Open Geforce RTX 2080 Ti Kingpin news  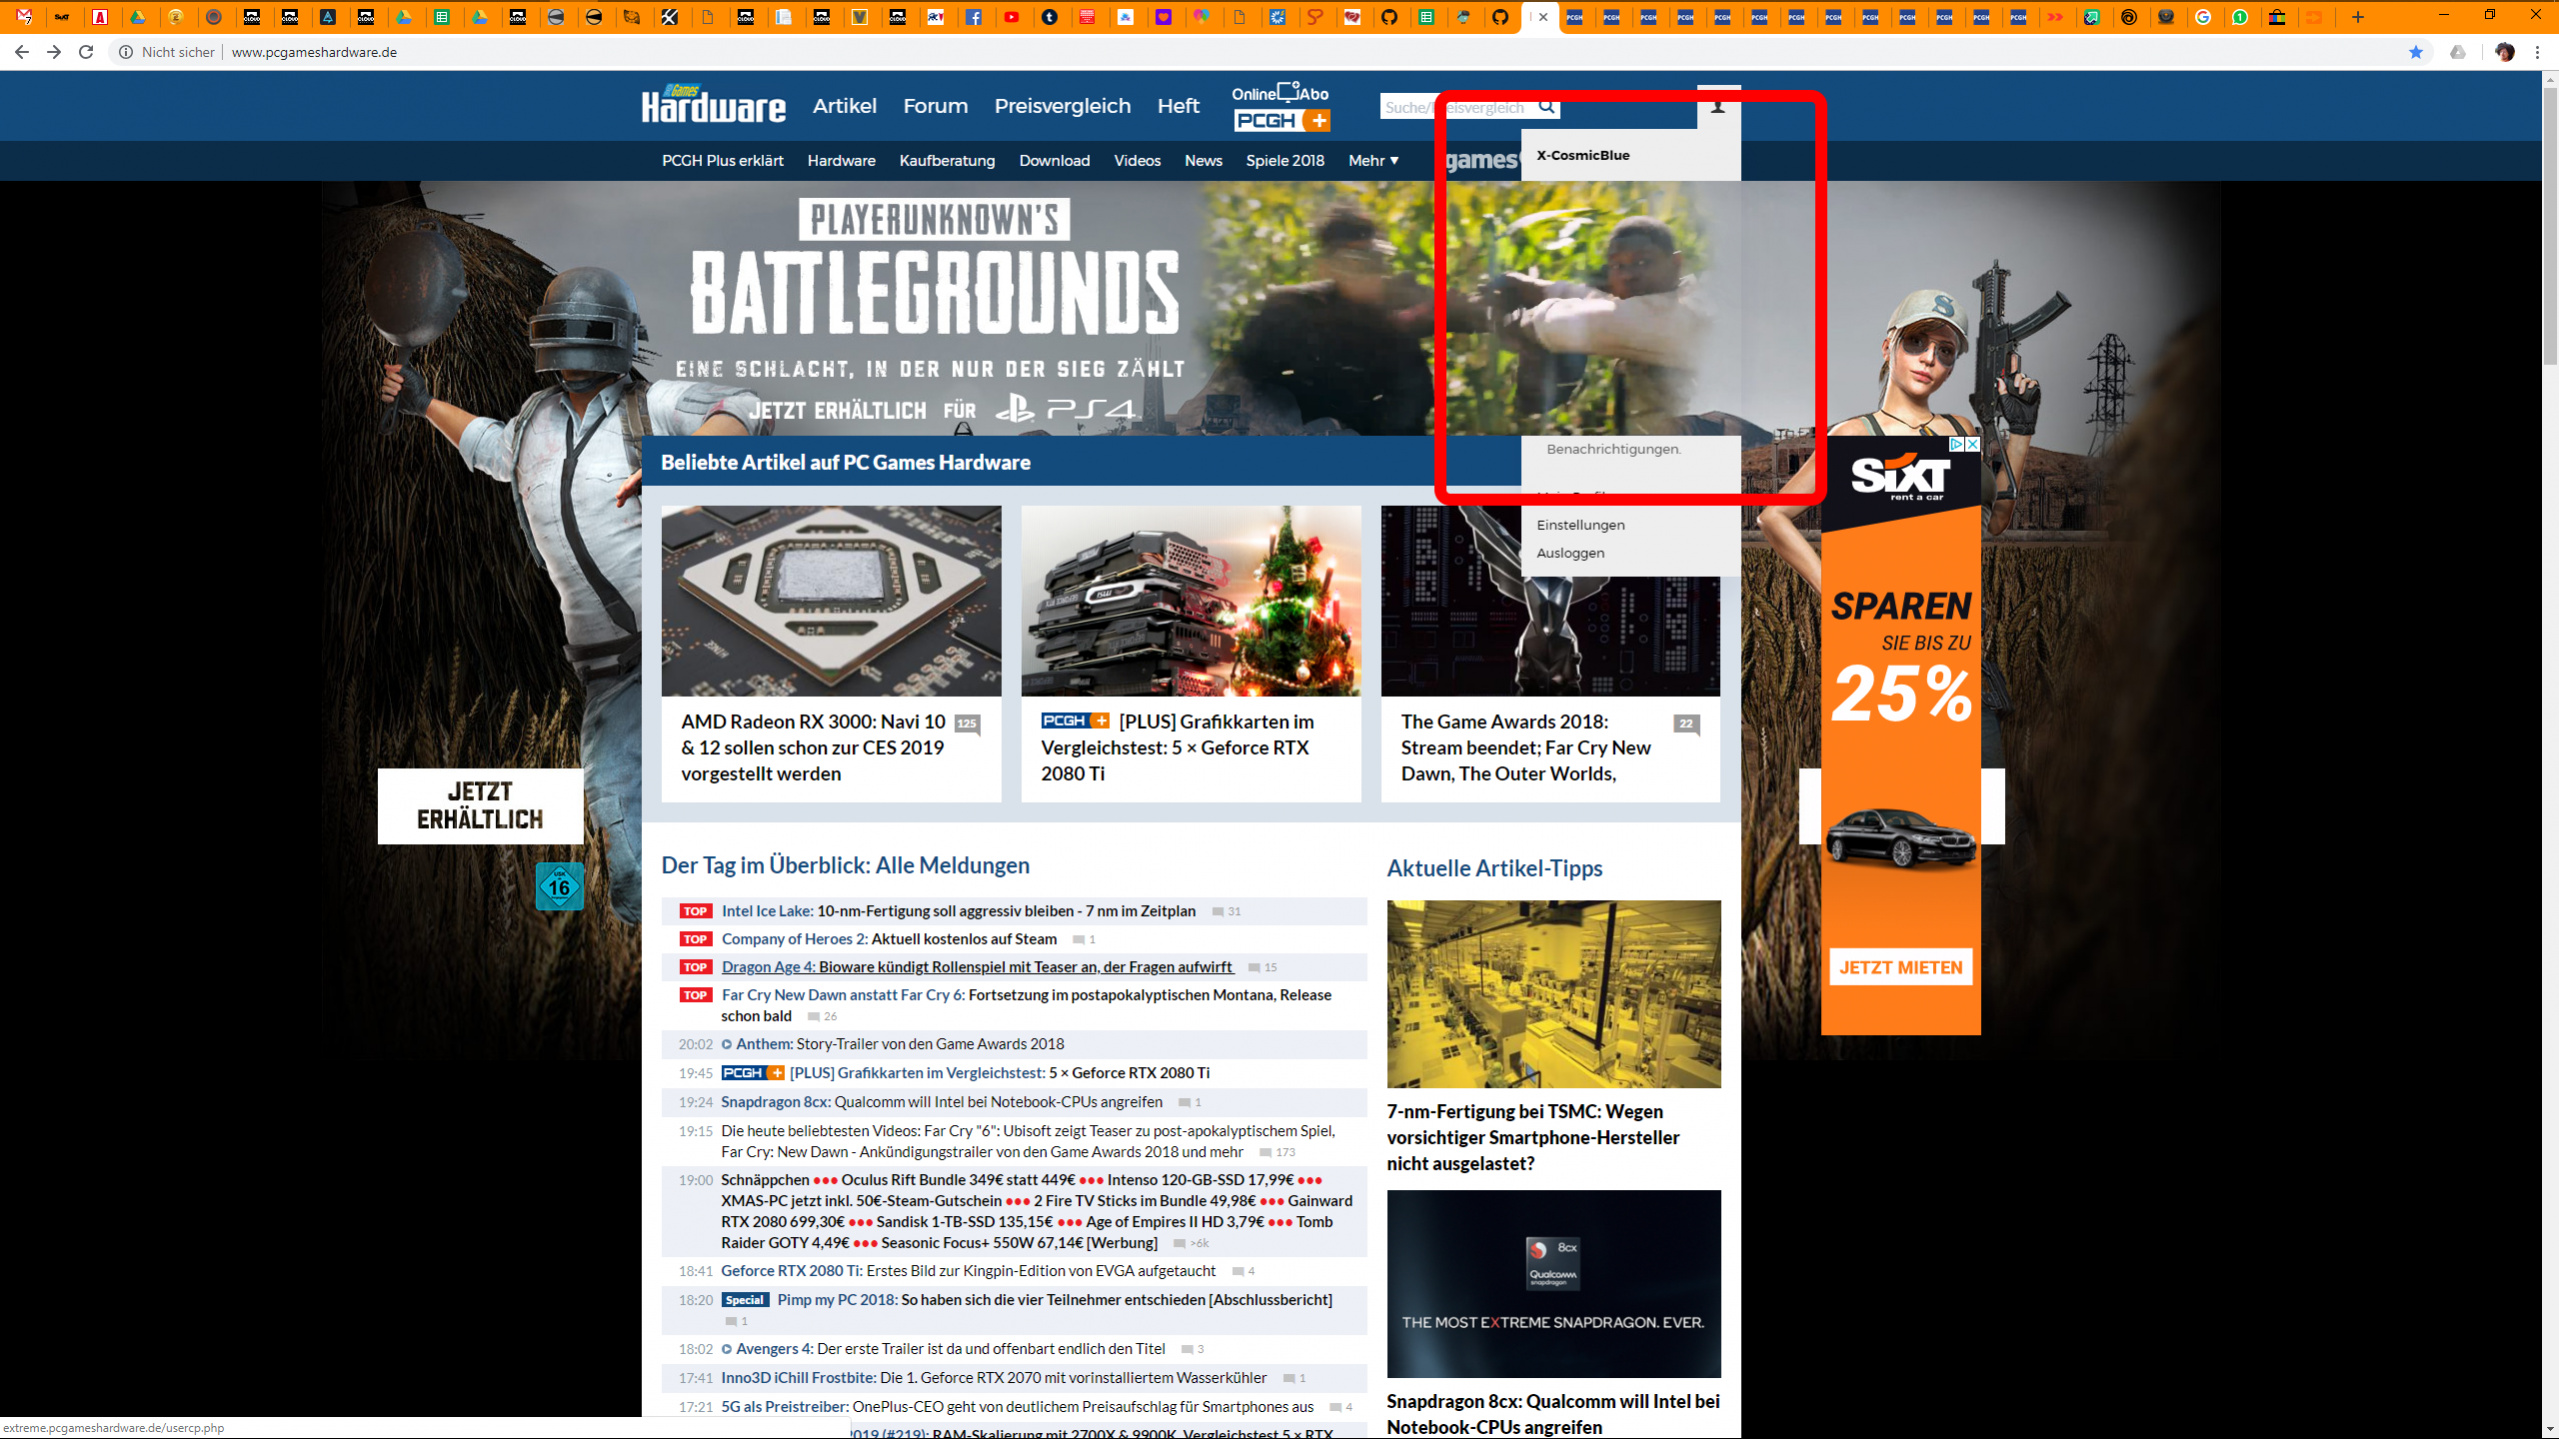point(968,1271)
